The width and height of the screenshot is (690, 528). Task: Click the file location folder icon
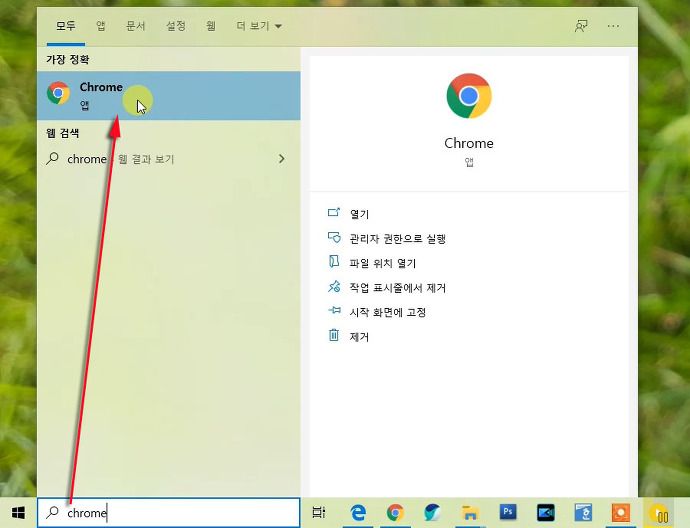(334, 261)
